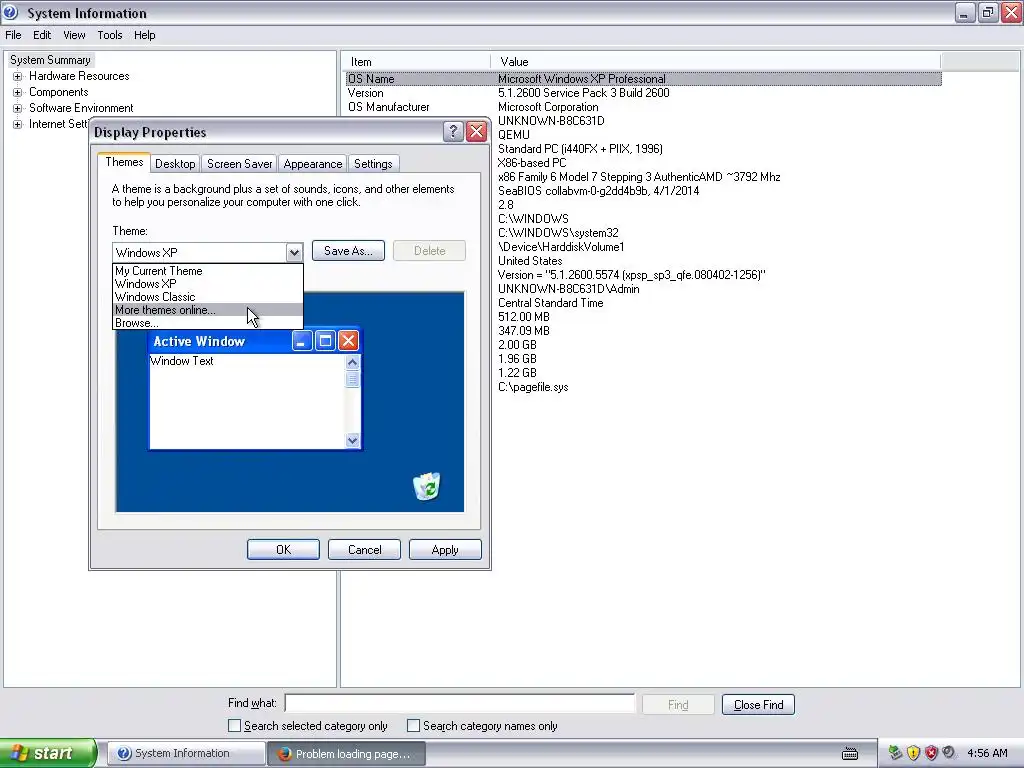
Task: Select More themes online... option
Action: pyautogui.click(x=208, y=310)
